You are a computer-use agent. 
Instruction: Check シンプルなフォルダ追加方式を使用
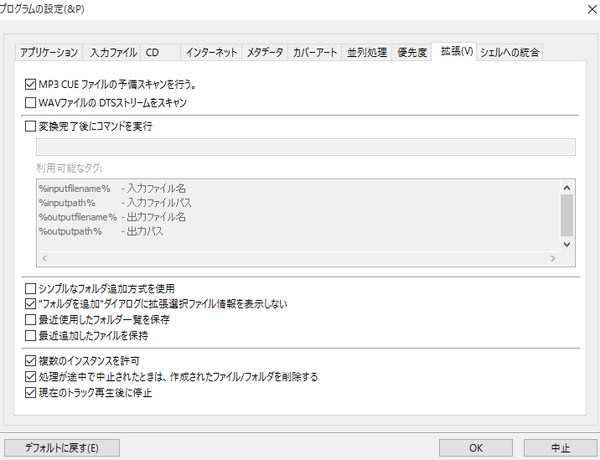(x=30, y=288)
